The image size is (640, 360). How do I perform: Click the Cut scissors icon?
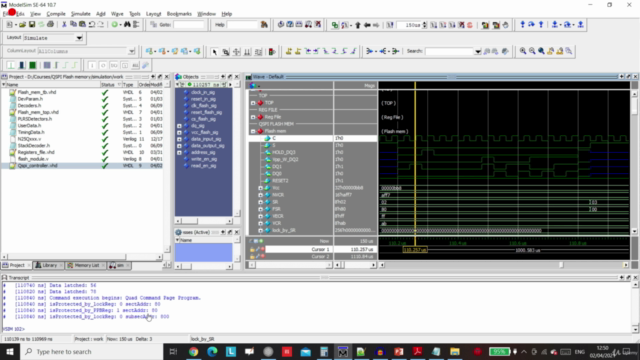pos(64,25)
